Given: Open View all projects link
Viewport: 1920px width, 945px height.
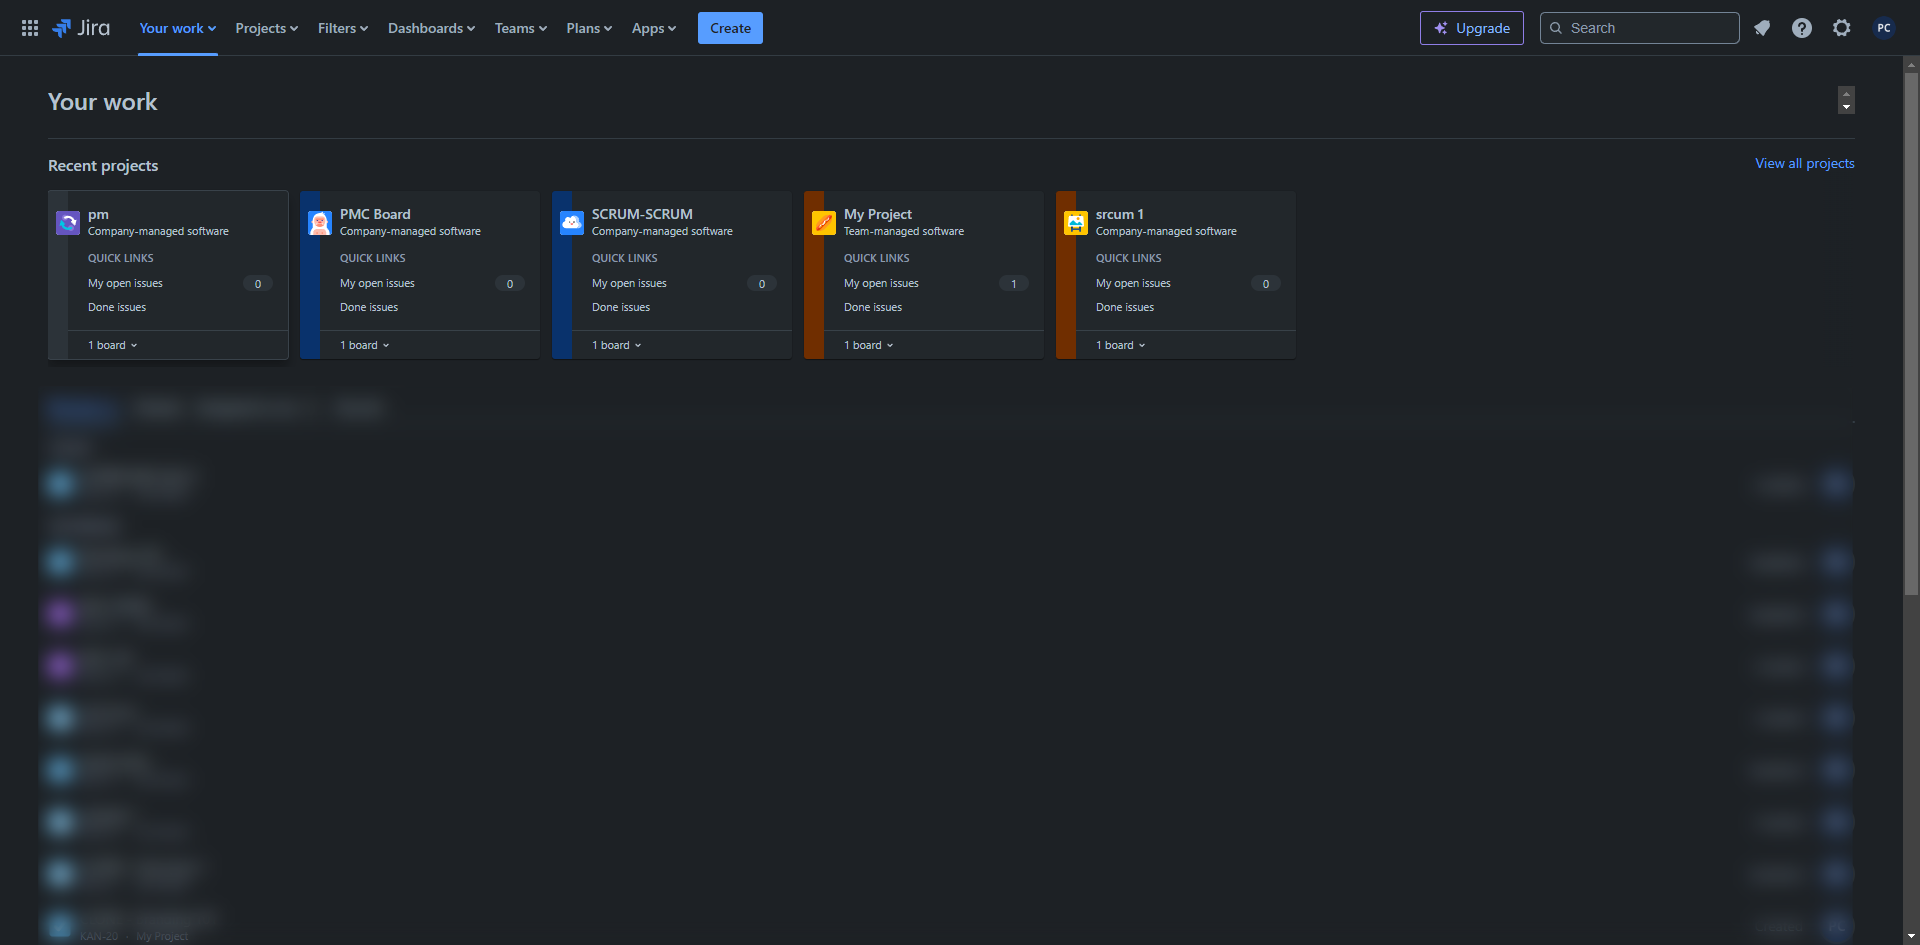Looking at the screenshot, I should (x=1805, y=163).
